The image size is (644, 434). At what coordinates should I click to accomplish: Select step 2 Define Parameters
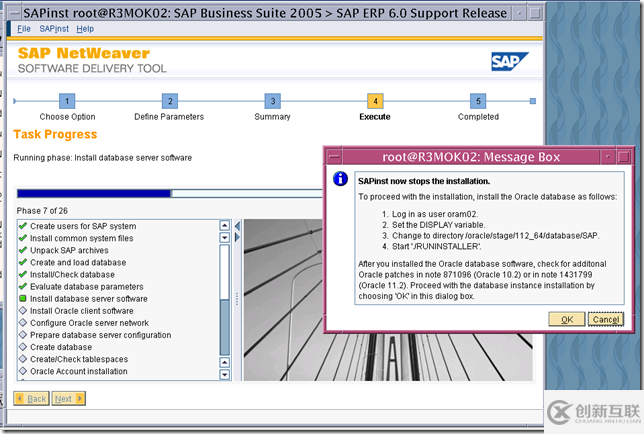(170, 101)
